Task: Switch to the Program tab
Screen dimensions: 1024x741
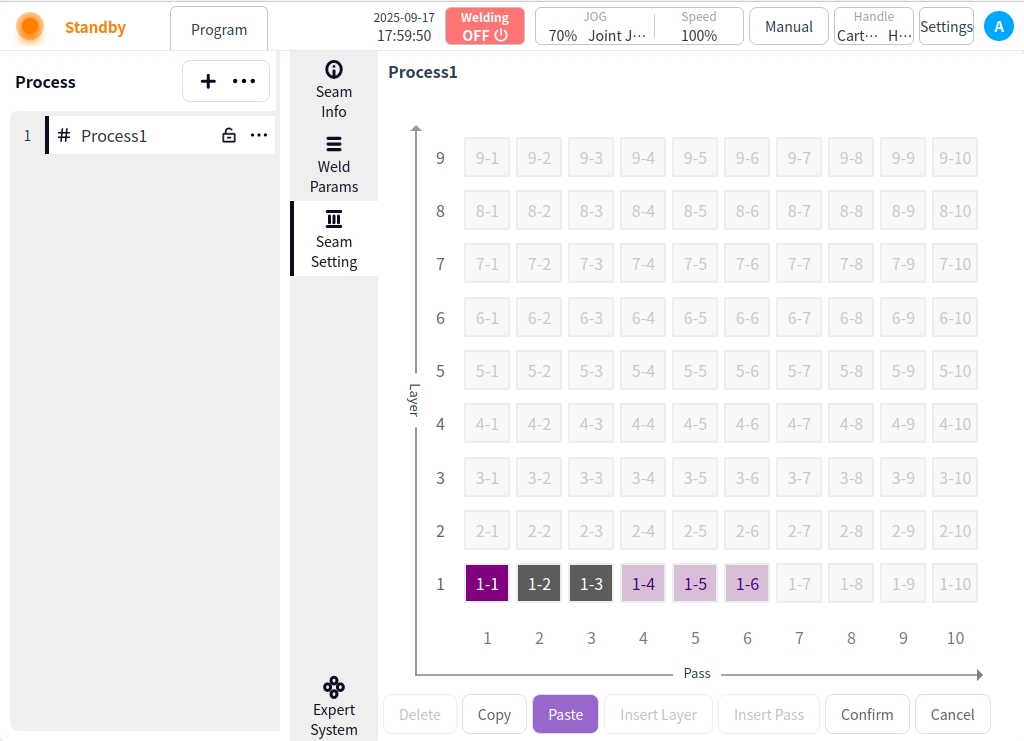Action: coord(219,29)
